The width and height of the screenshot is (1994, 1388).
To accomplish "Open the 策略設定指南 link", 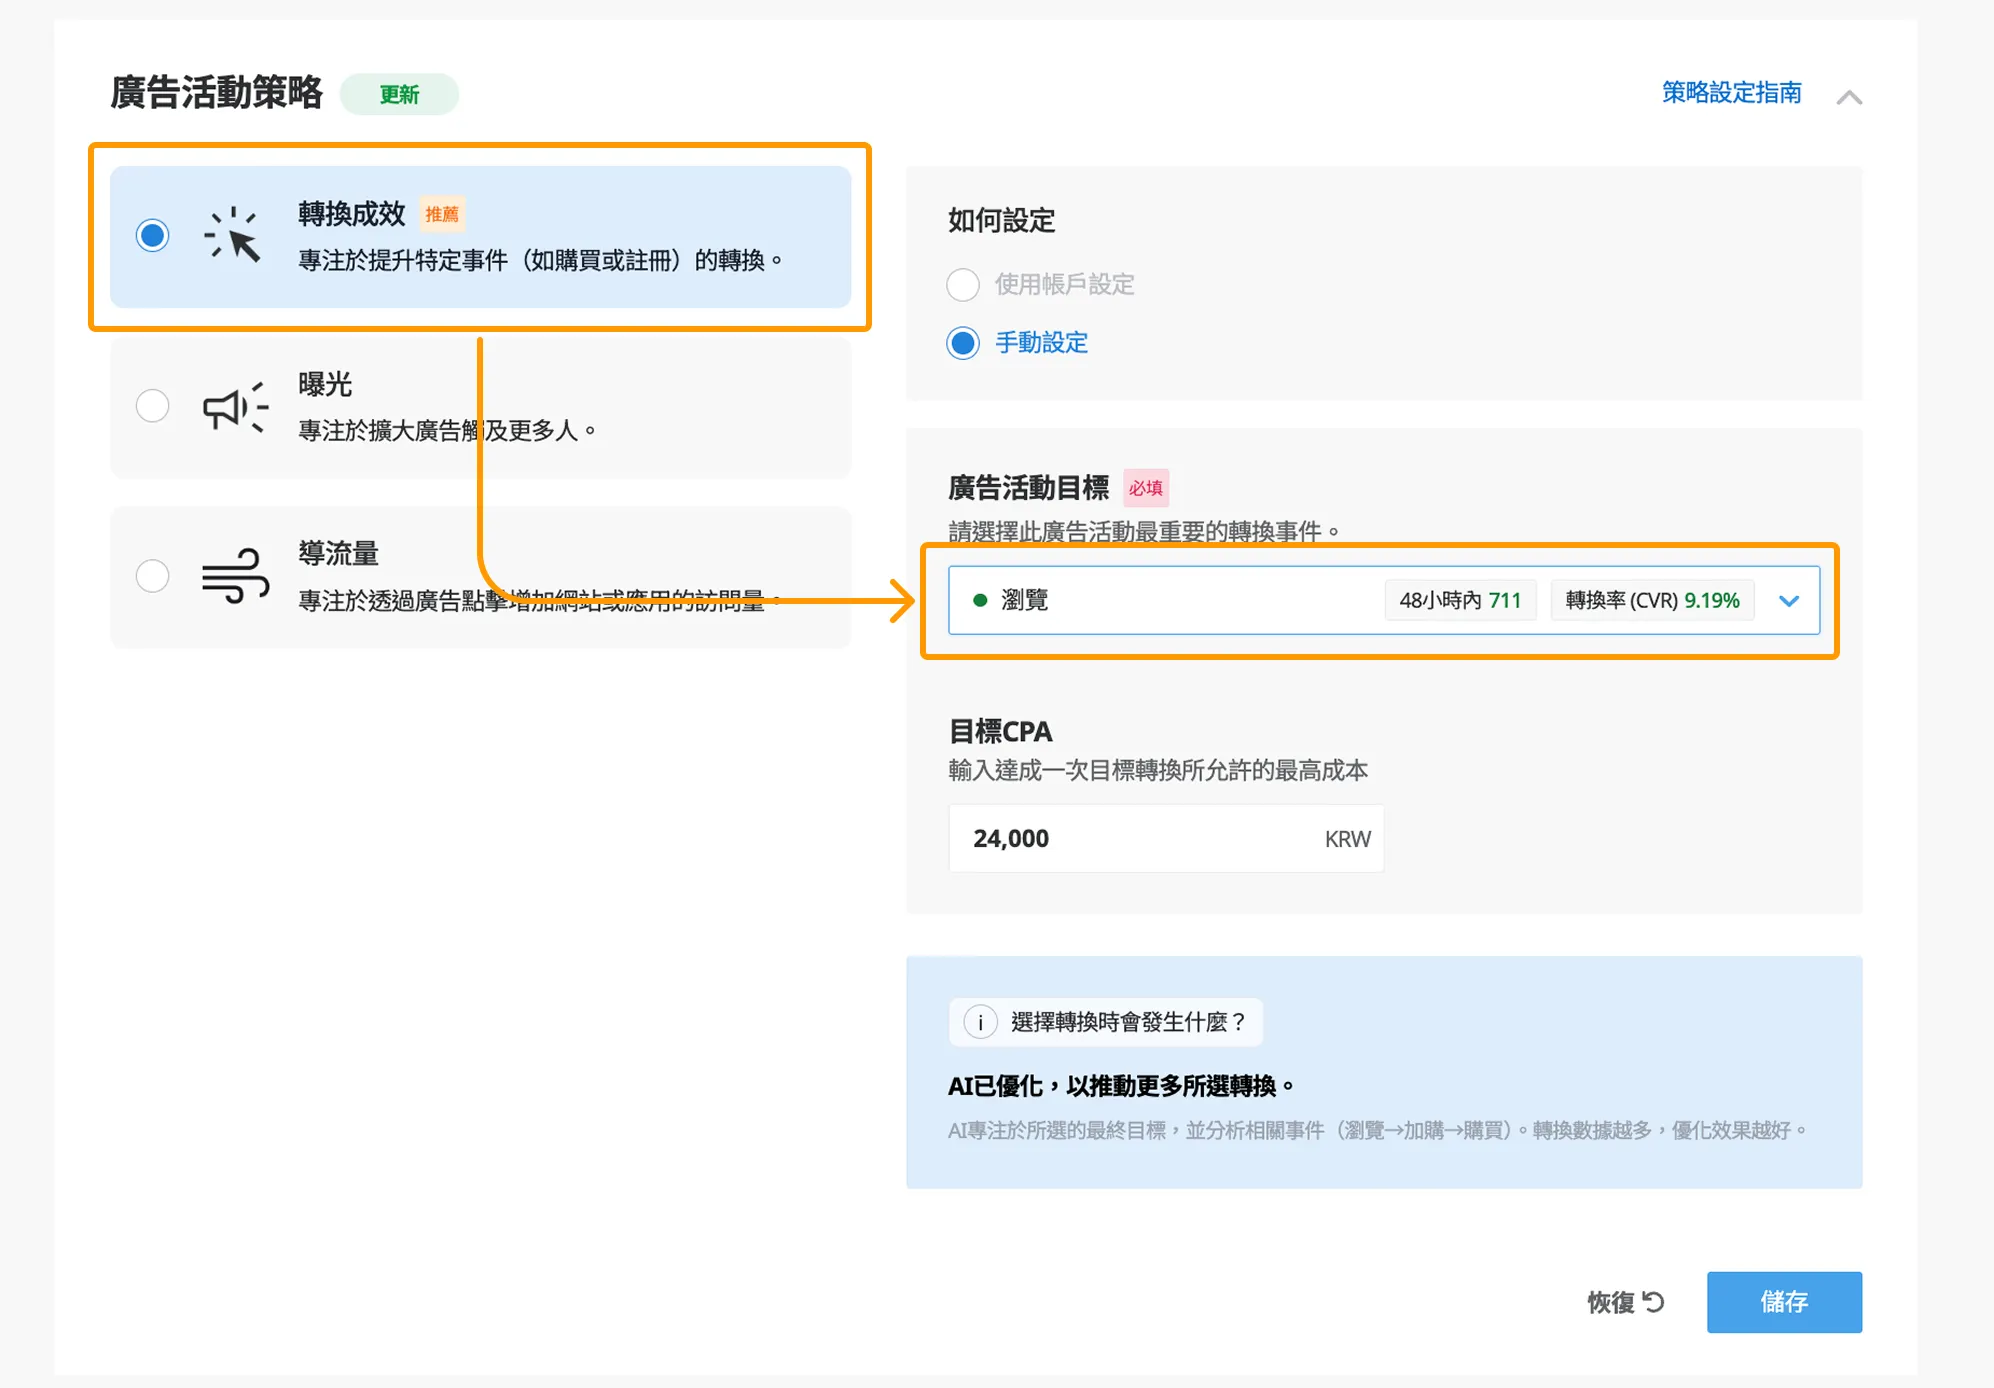I will 1731,93.
